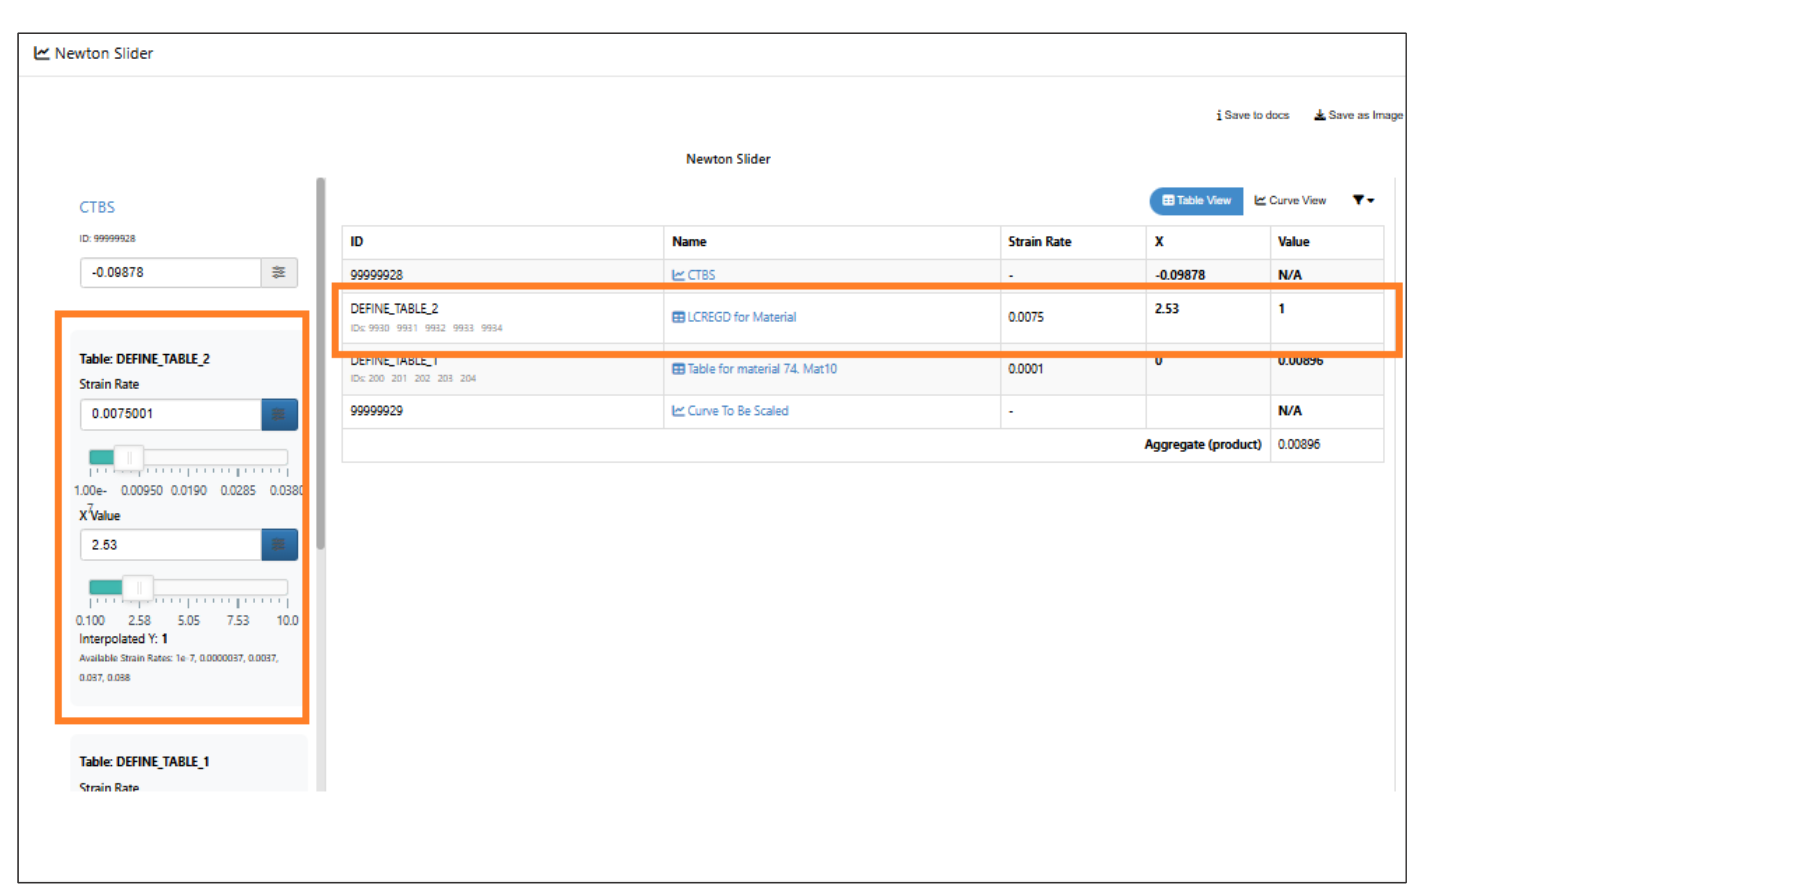Switch to Curve View tab
The width and height of the screenshot is (1800, 891).
tap(1290, 201)
